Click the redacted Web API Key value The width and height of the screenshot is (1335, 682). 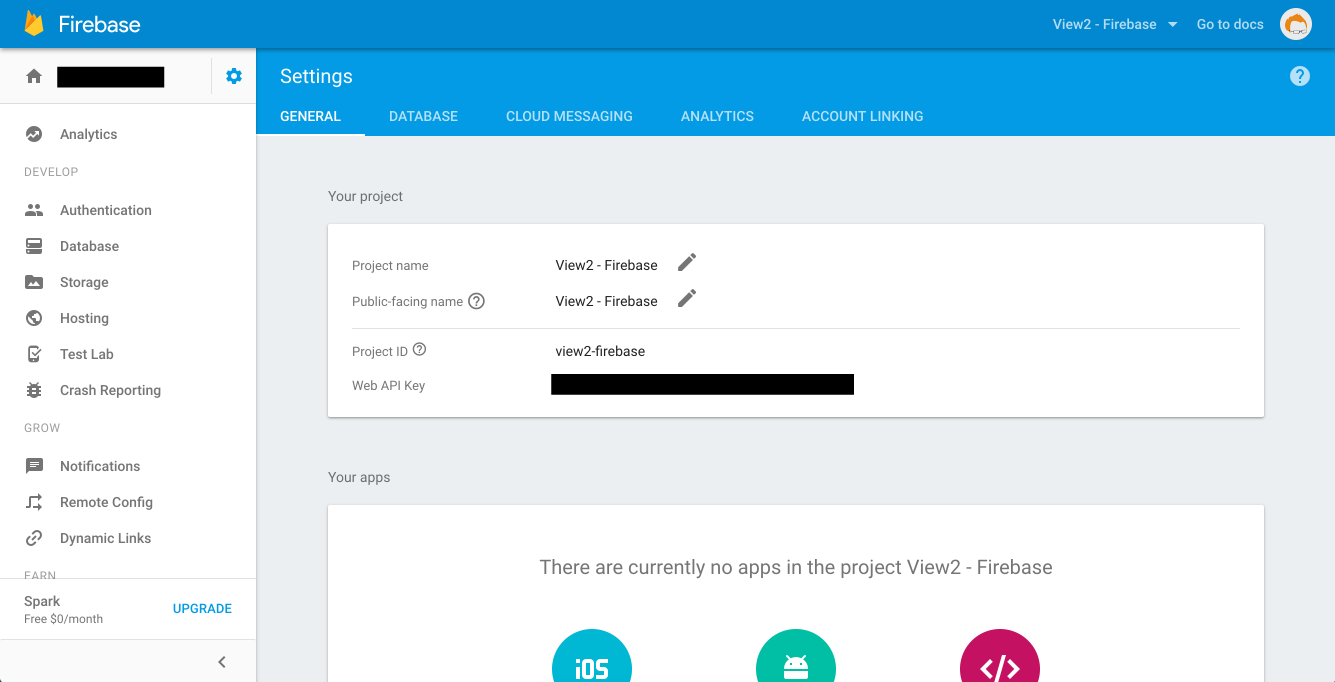coord(702,384)
